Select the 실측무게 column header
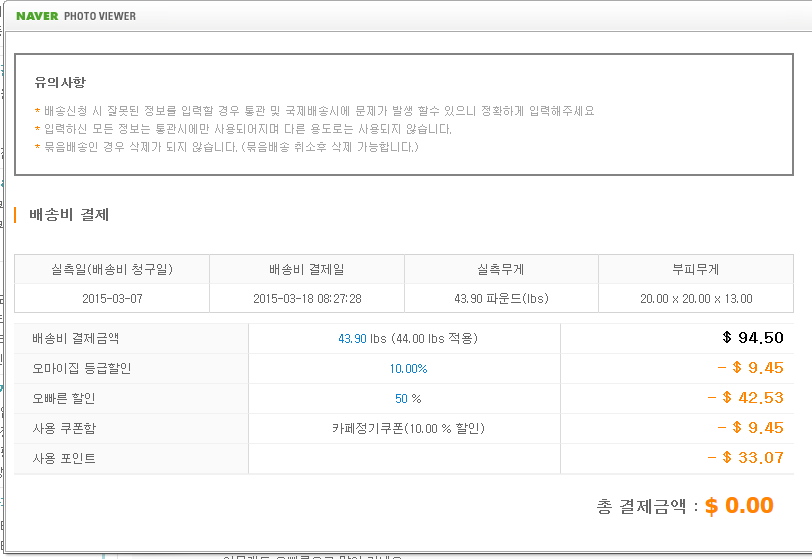 501,269
